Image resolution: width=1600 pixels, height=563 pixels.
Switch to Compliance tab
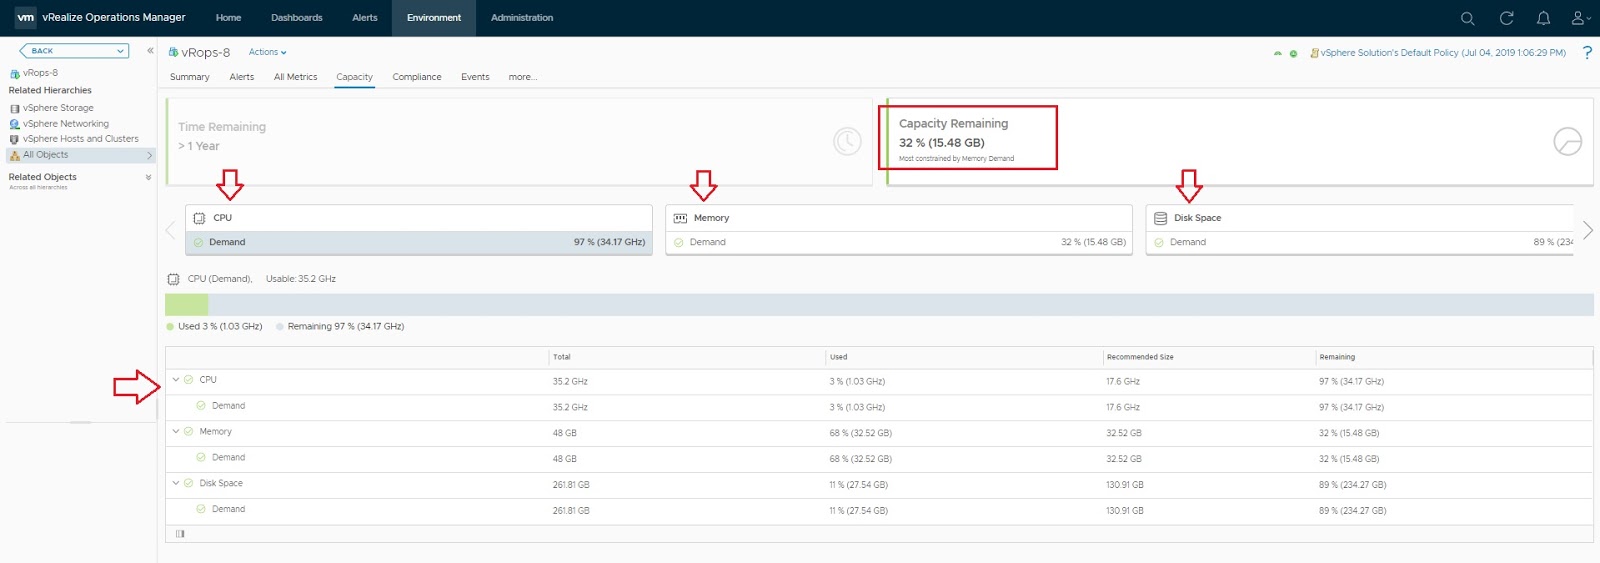pos(417,77)
